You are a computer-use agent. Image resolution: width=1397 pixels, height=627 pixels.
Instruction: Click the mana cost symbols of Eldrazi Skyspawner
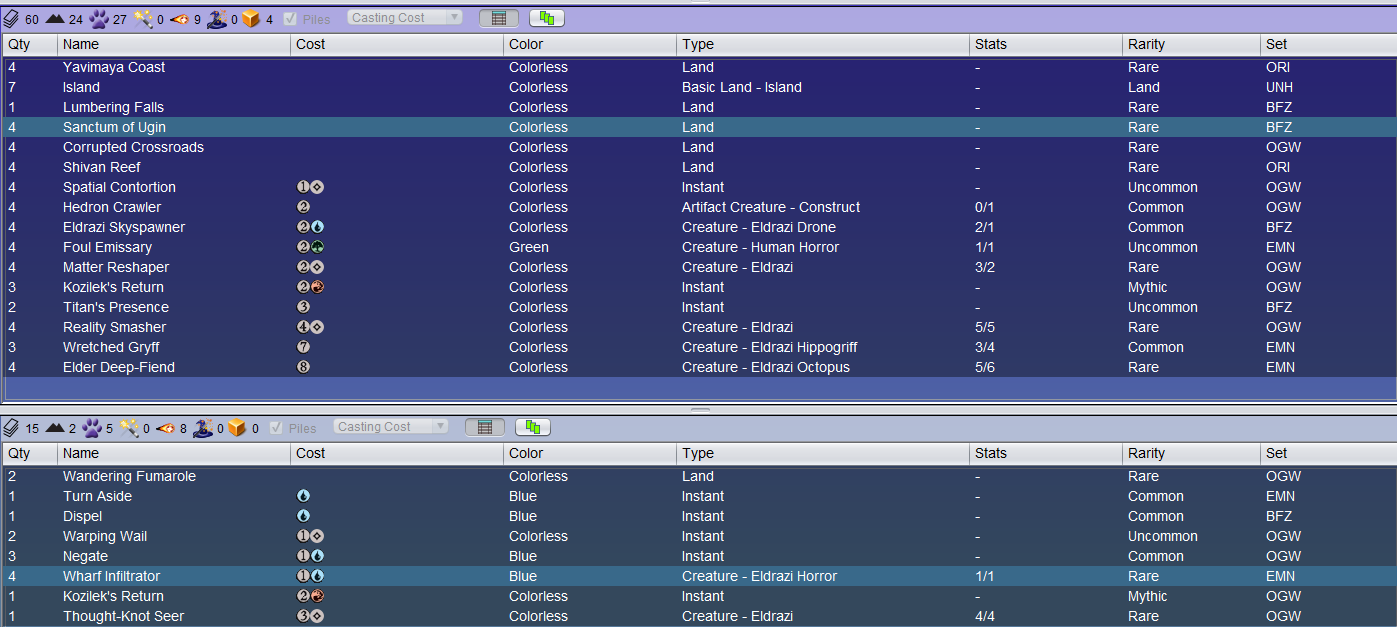310,227
